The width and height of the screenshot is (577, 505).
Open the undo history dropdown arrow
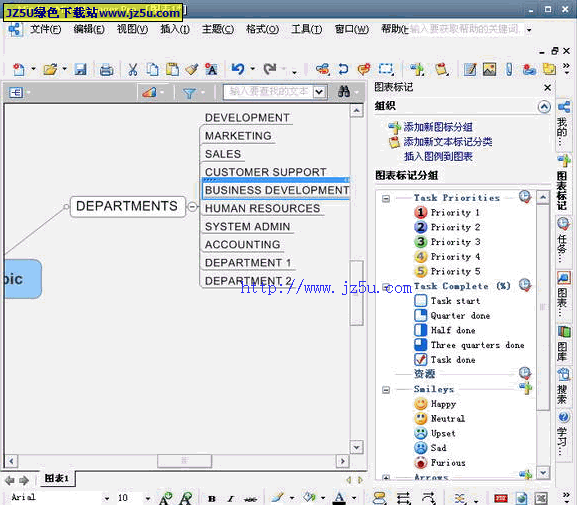click(252, 69)
